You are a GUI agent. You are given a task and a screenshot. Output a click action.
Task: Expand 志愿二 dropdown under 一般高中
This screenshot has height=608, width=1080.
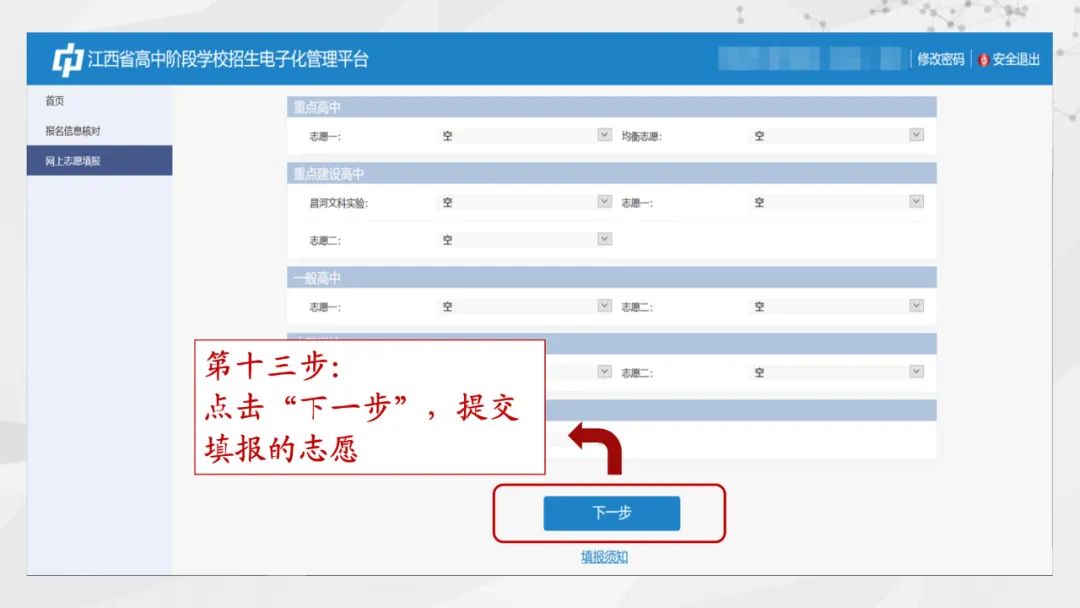click(836, 306)
